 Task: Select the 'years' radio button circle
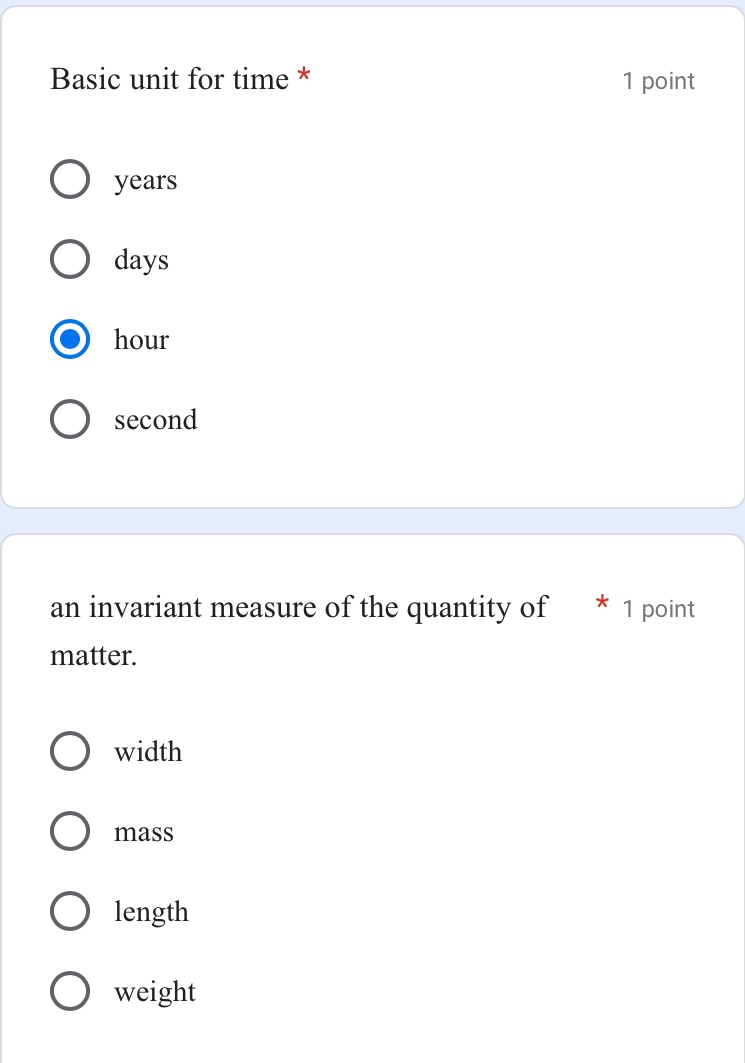(69, 180)
